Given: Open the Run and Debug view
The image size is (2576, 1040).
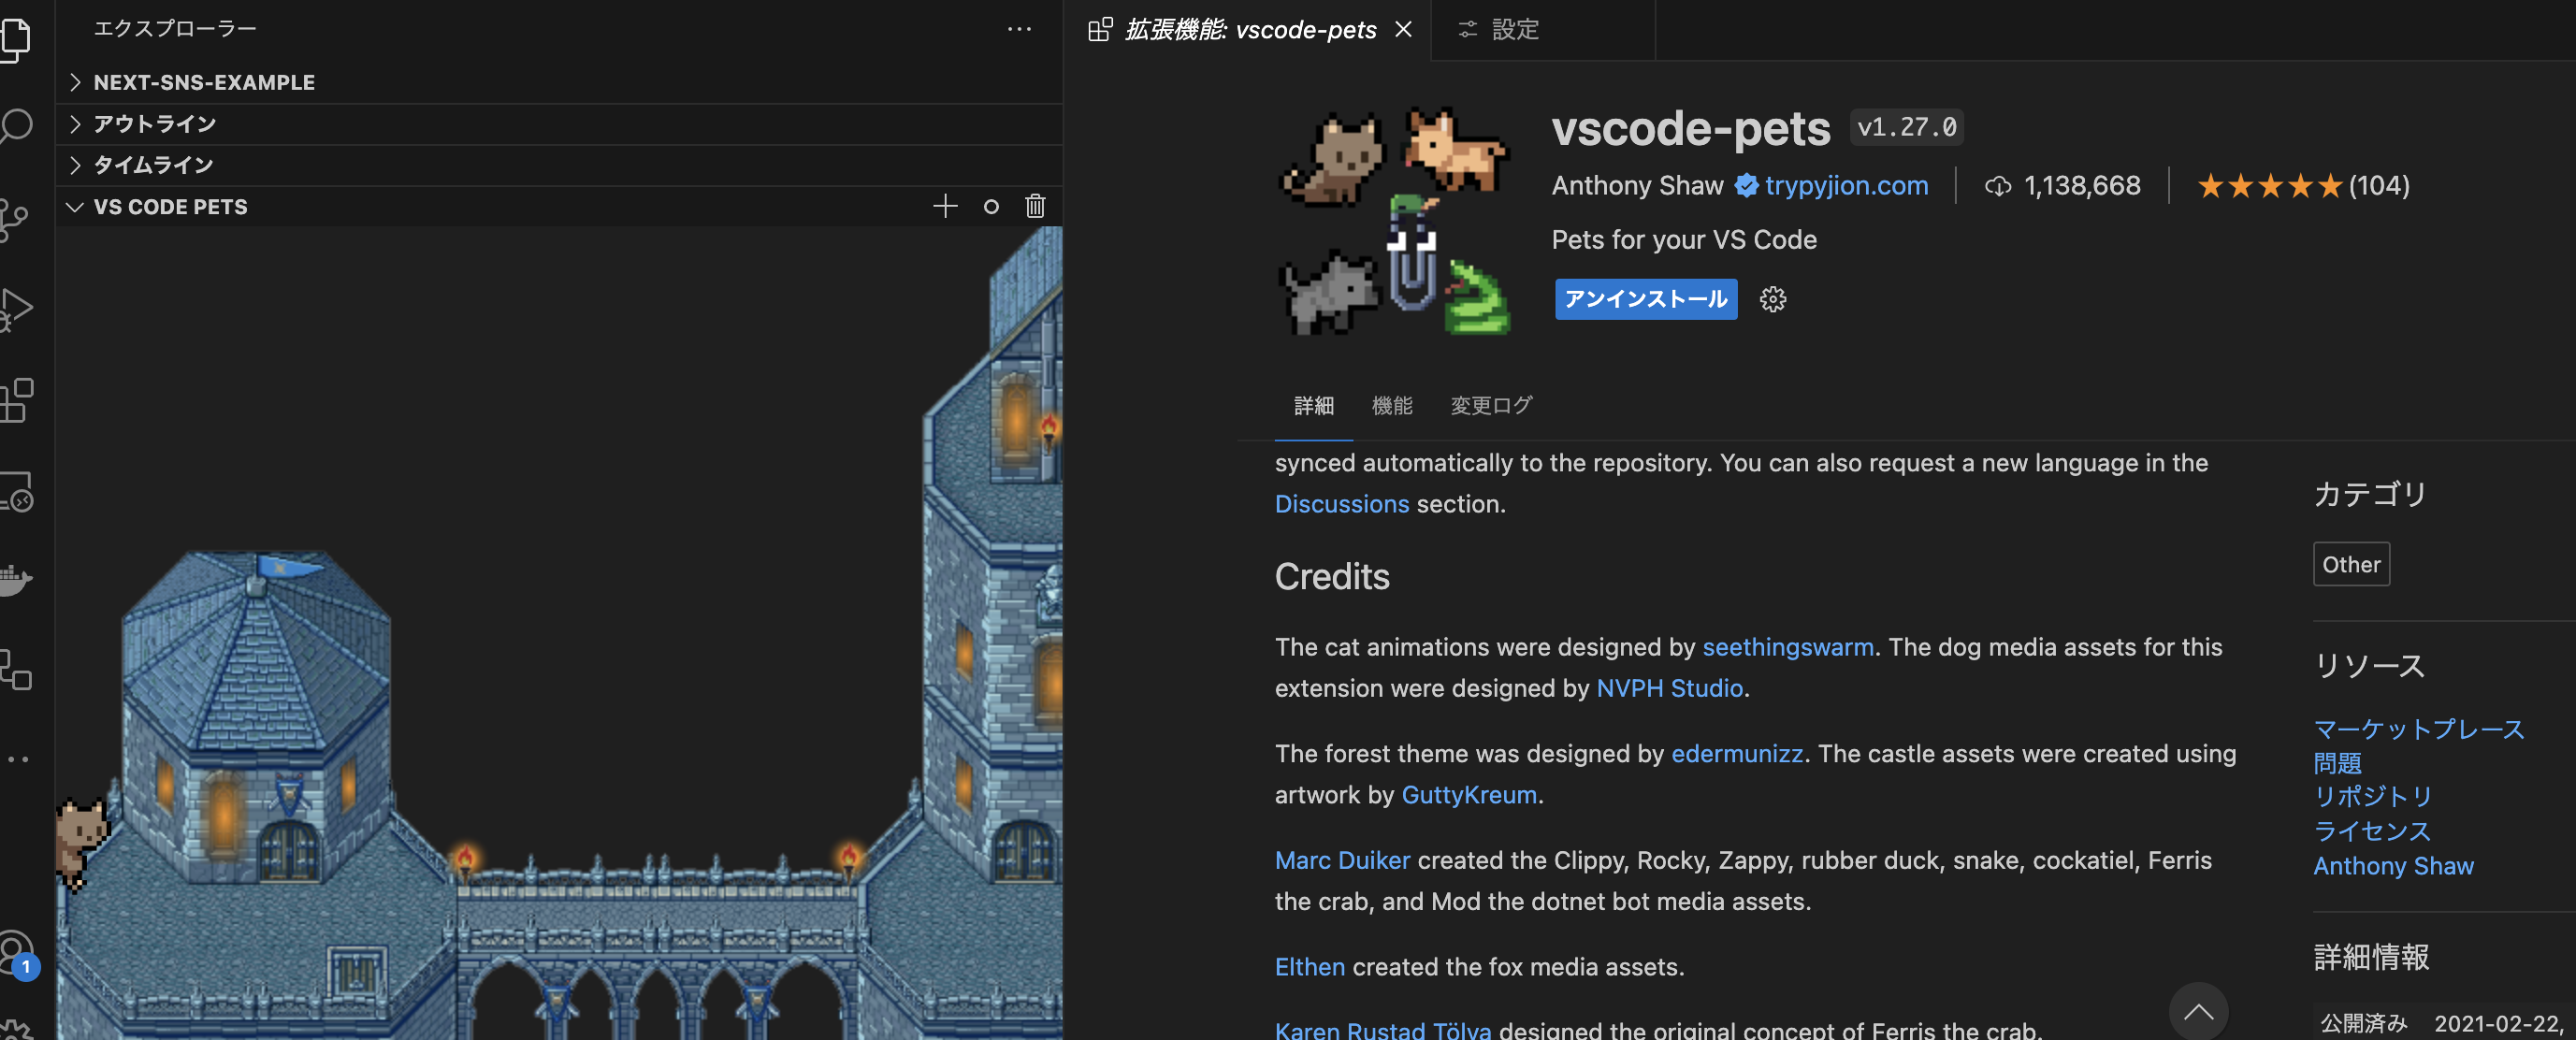Looking at the screenshot, I should (18, 308).
